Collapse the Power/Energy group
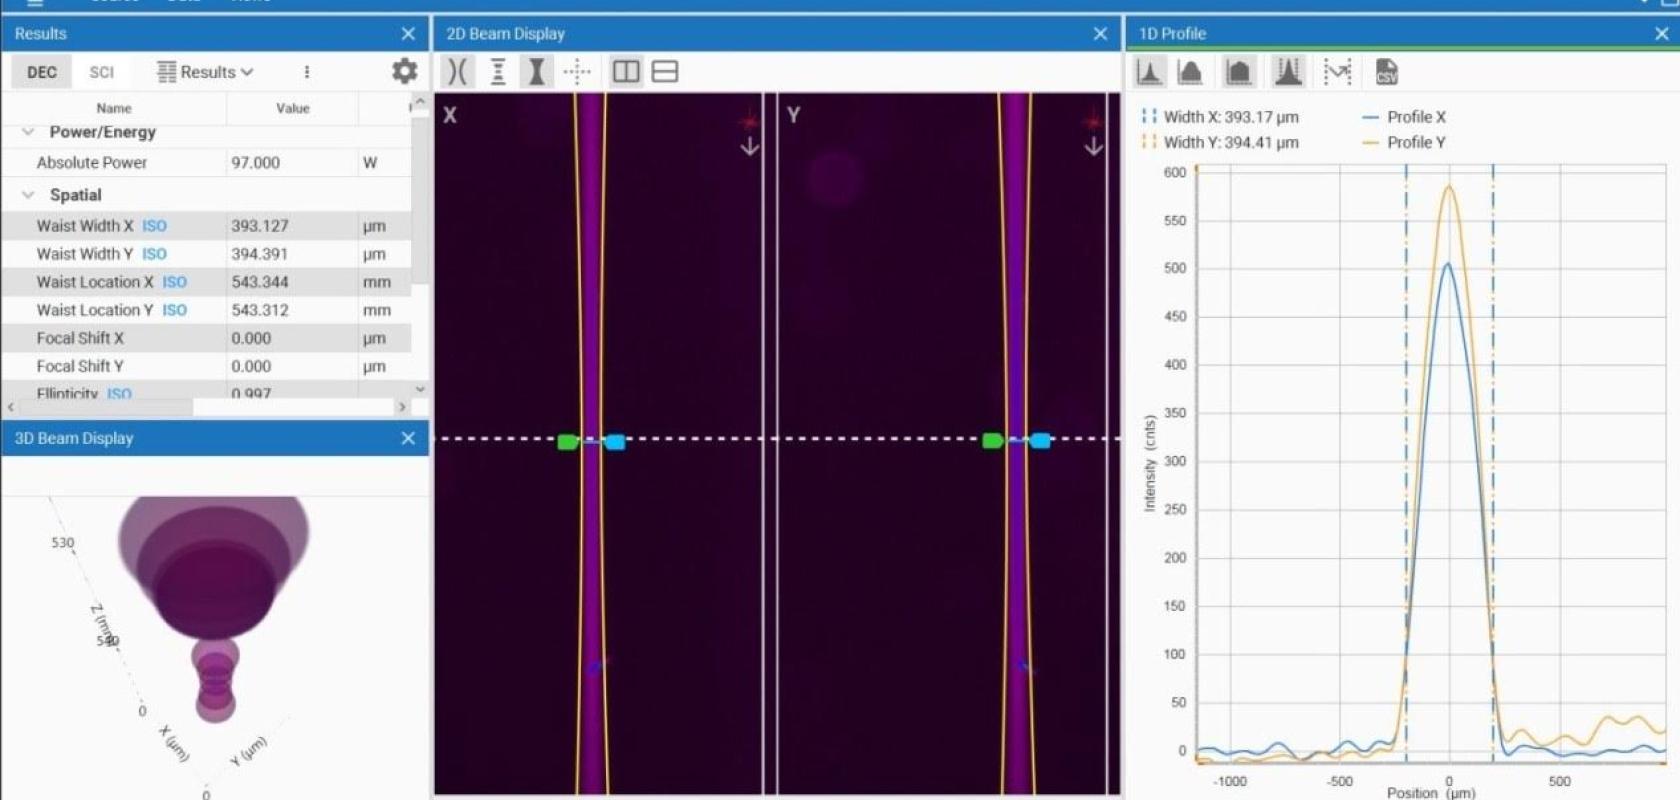This screenshot has height=800, width=1680. pos(28,132)
